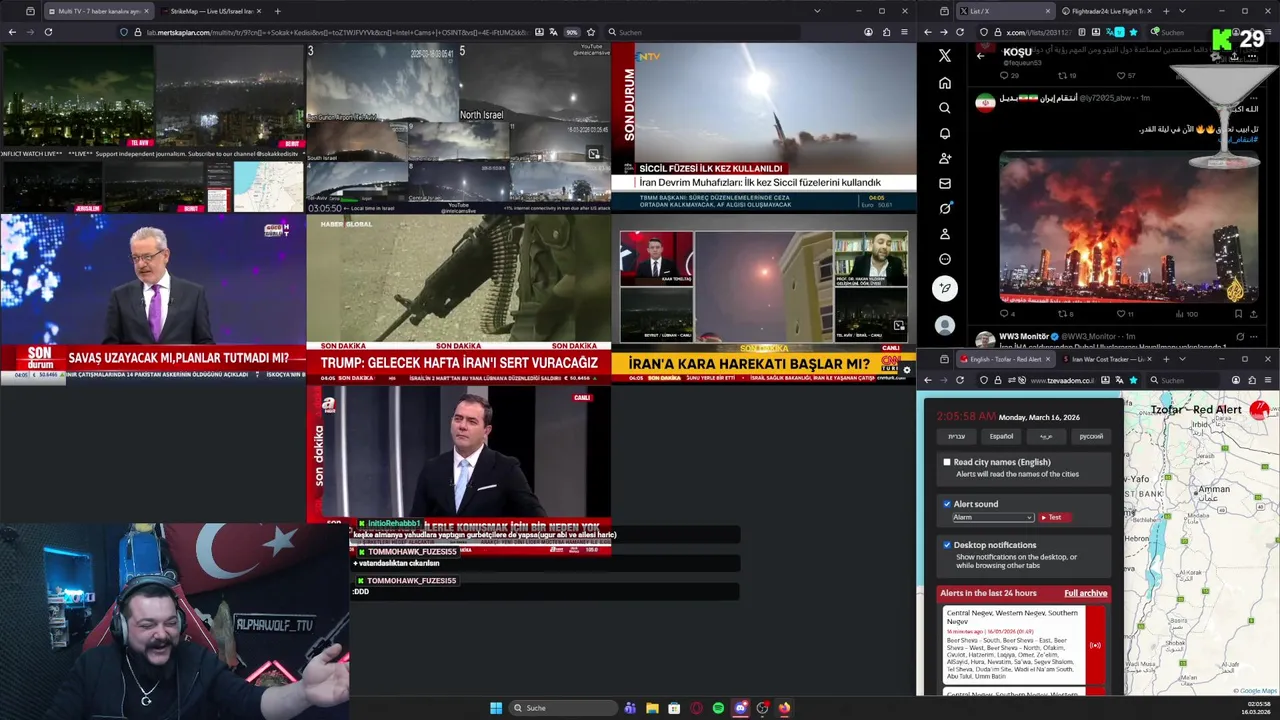Image resolution: width=1280 pixels, height=720 pixels.
Task: Like the burning towers tweet
Action: tap(1124, 314)
